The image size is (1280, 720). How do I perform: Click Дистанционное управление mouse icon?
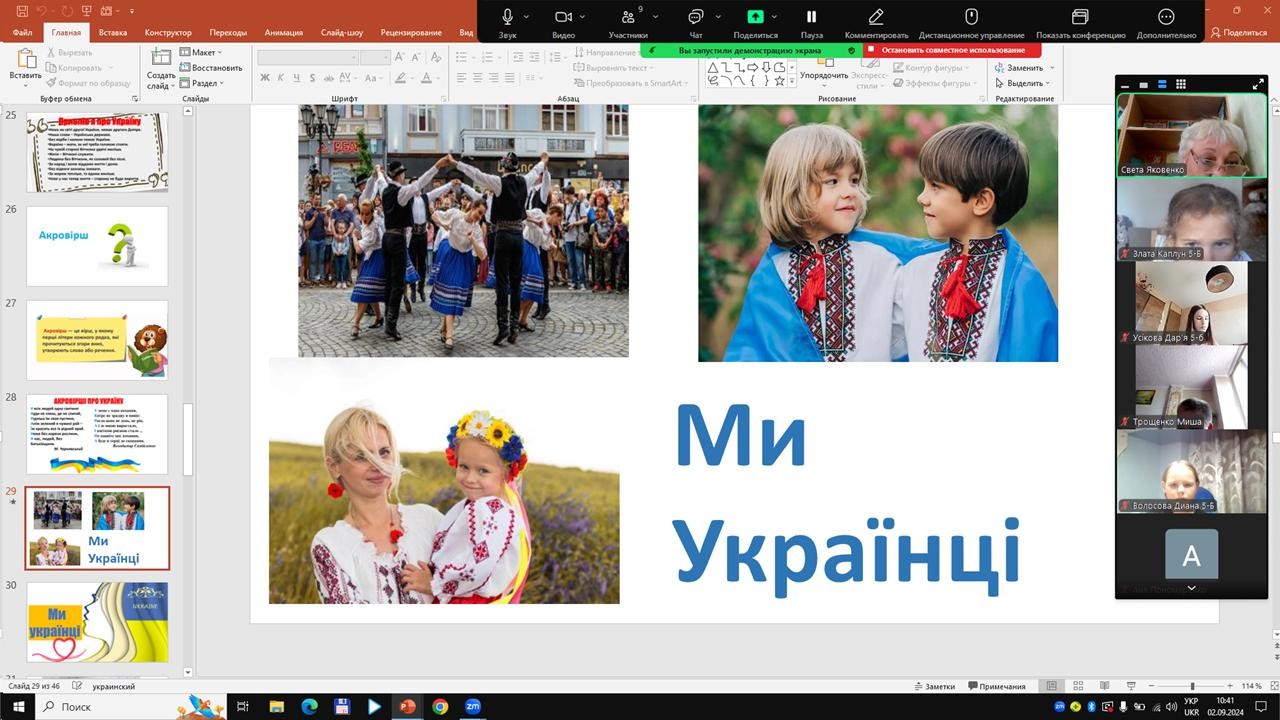click(x=970, y=18)
